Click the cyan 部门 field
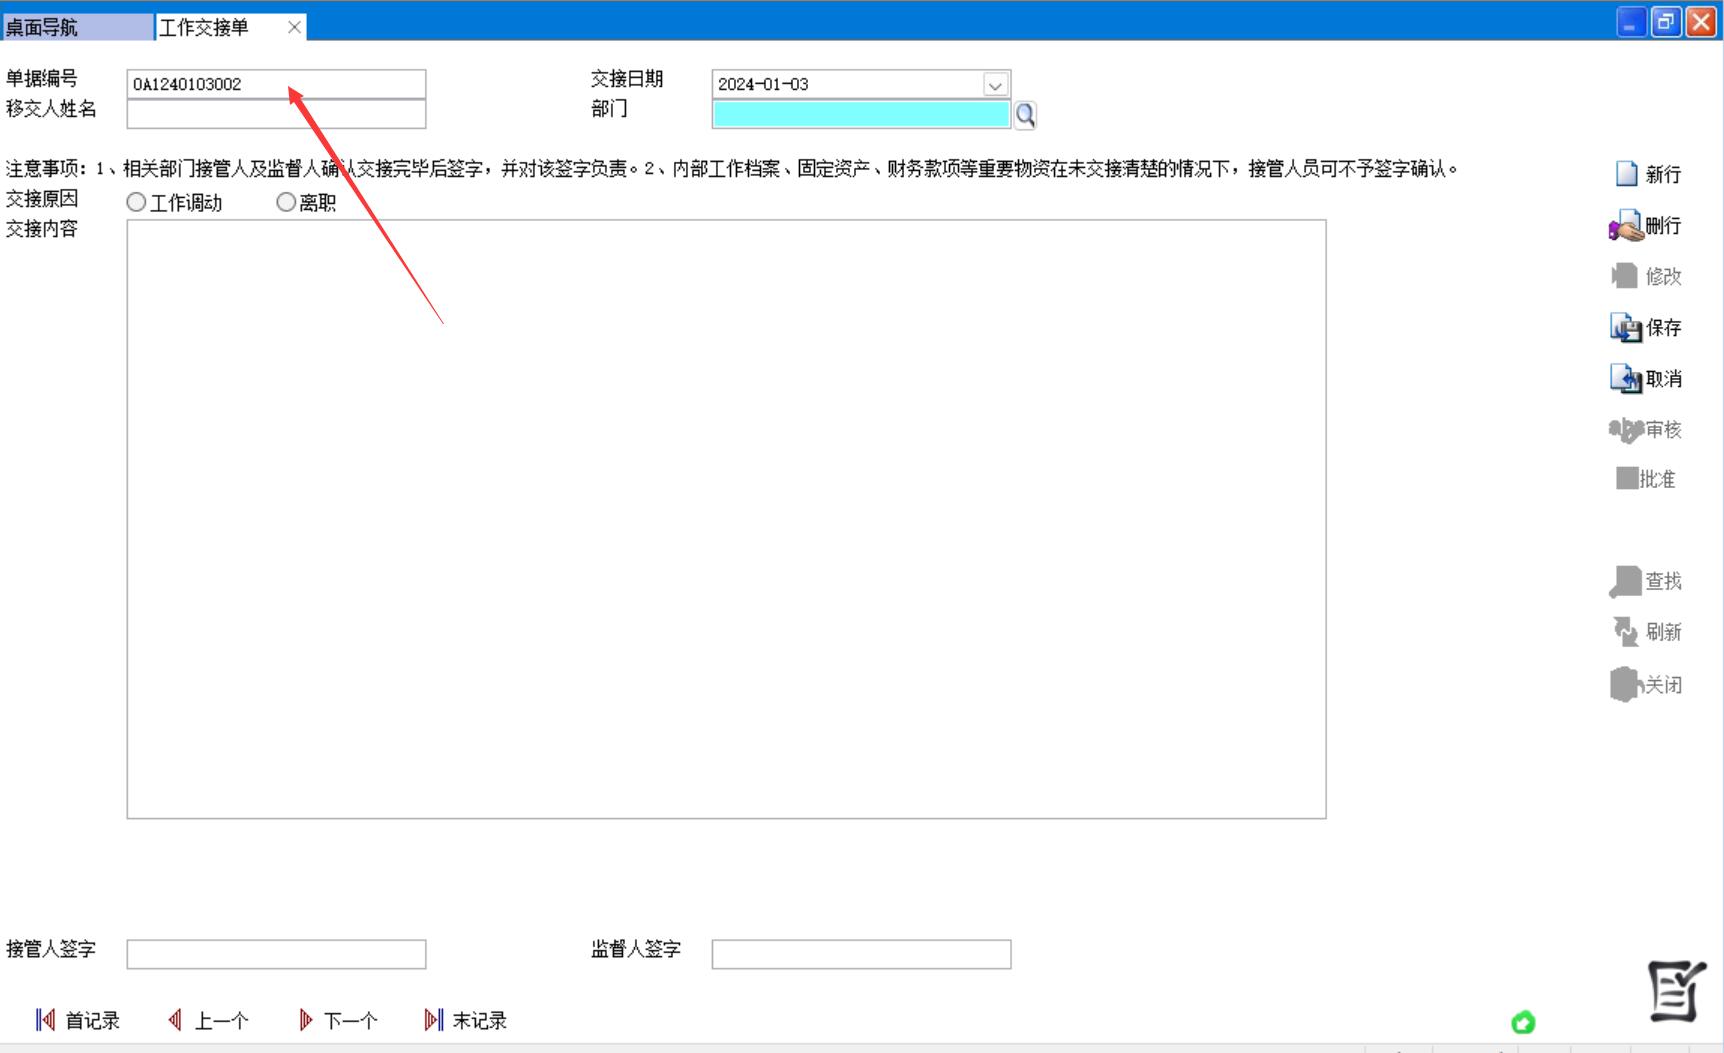The image size is (1724, 1053). (860, 115)
